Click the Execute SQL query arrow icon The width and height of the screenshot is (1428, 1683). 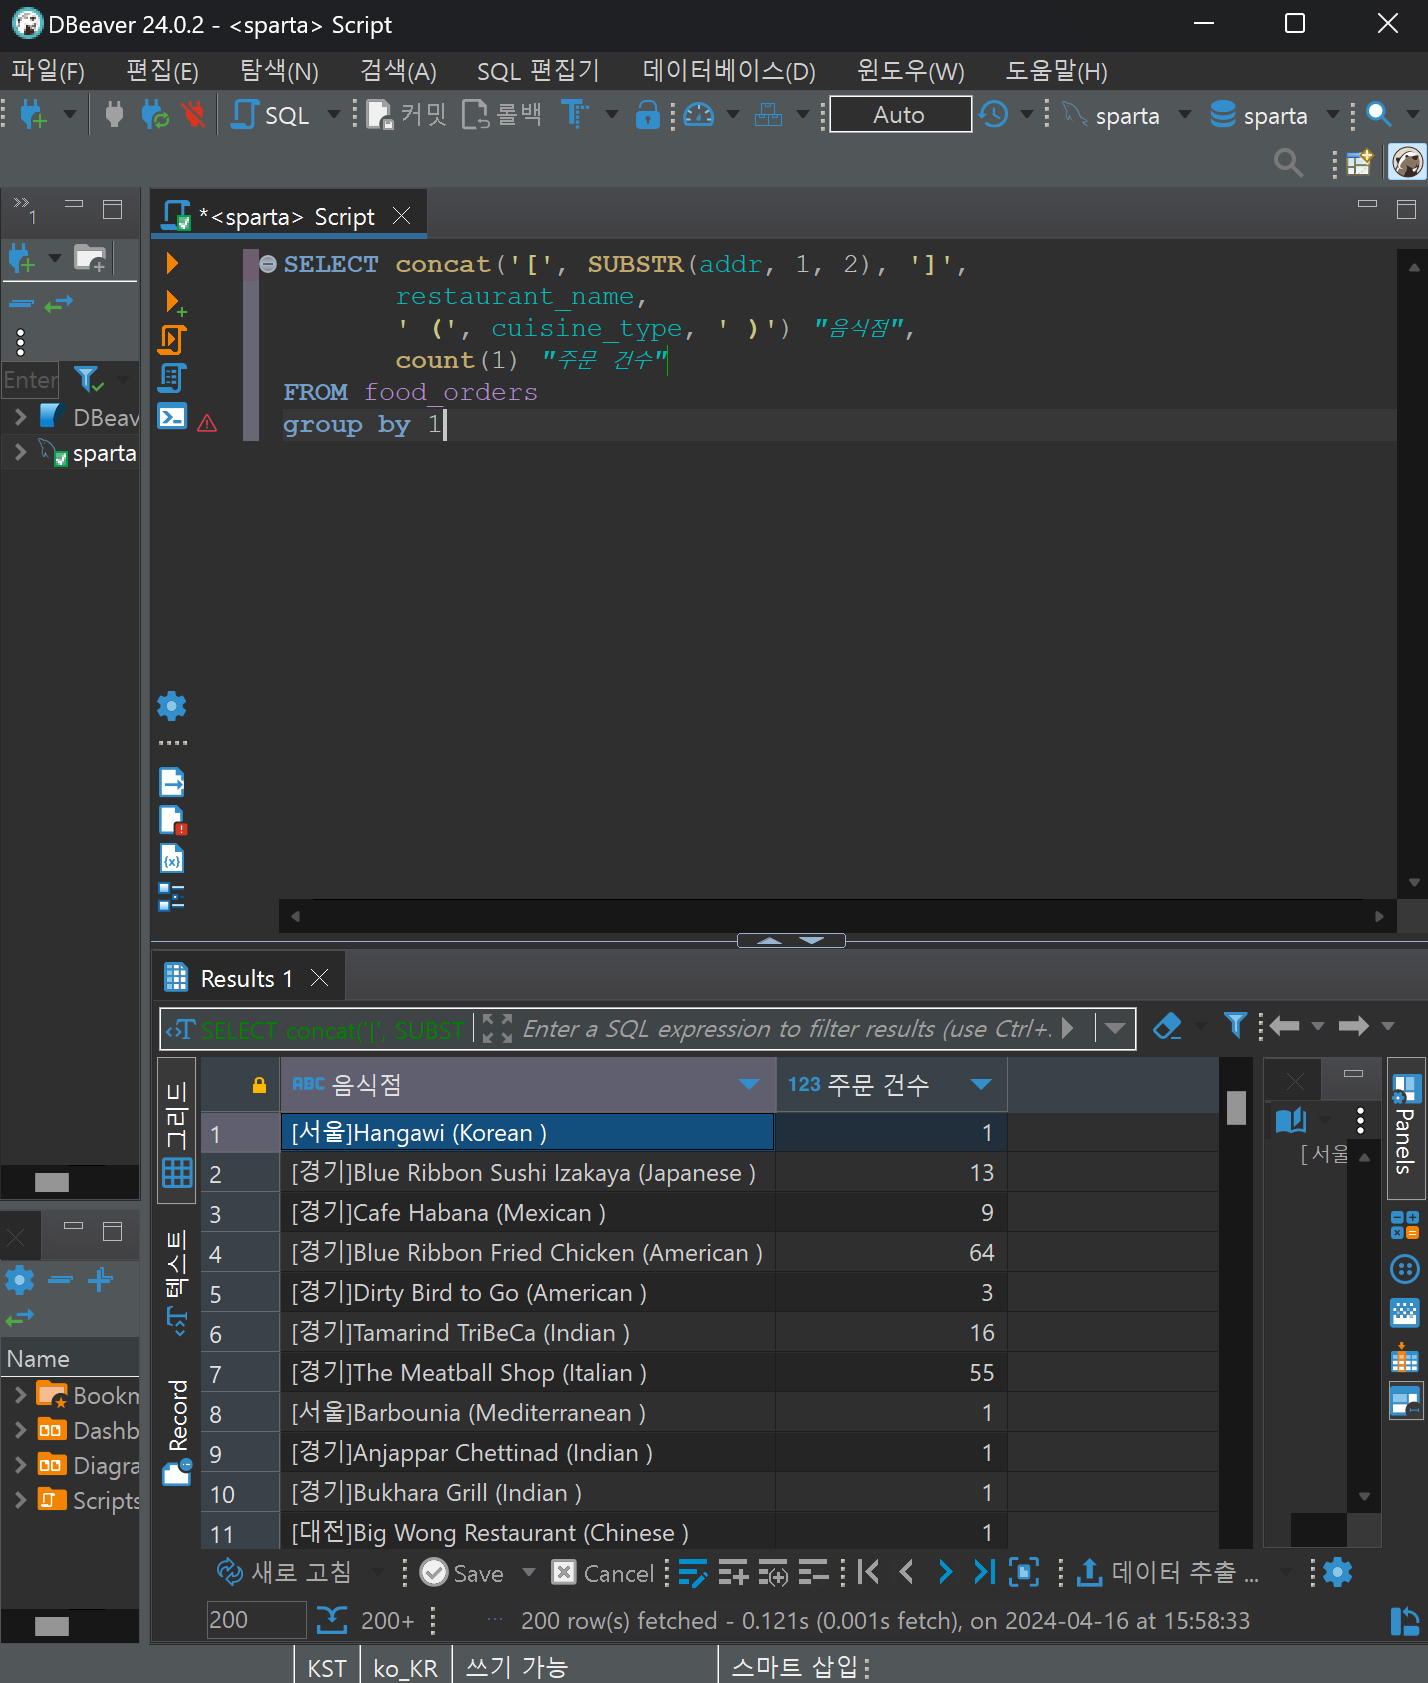[x=172, y=263]
